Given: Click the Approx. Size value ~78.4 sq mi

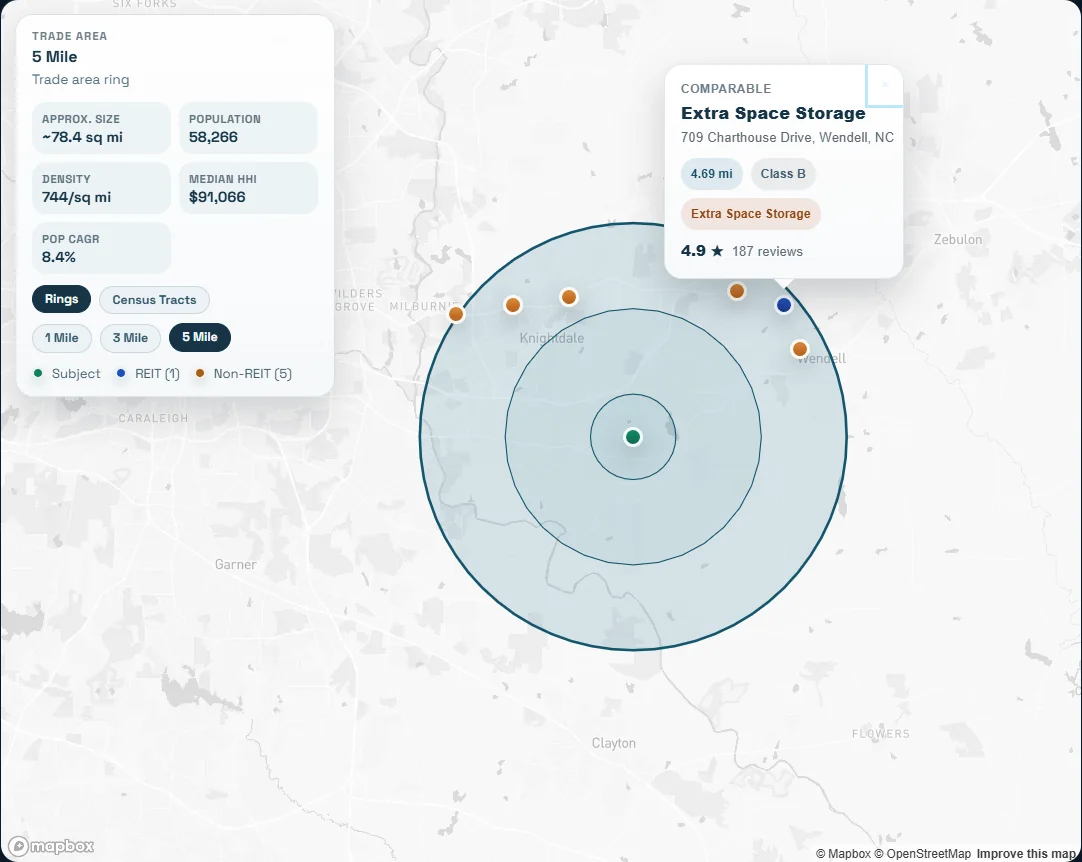Looking at the screenshot, I should click(82, 137).
